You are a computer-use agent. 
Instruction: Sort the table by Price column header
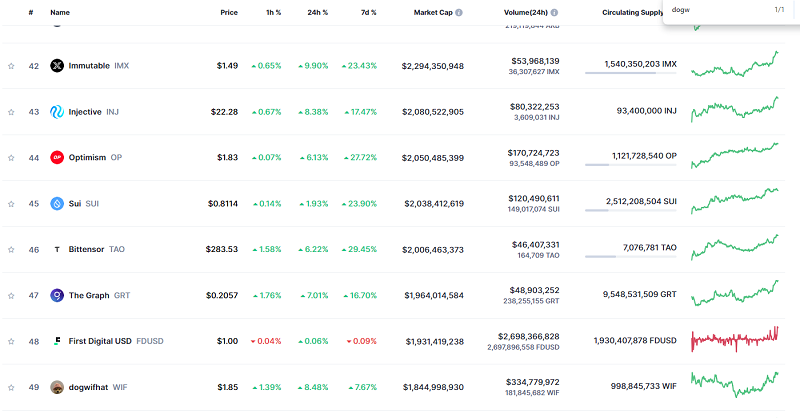click(x=229, y=12)
